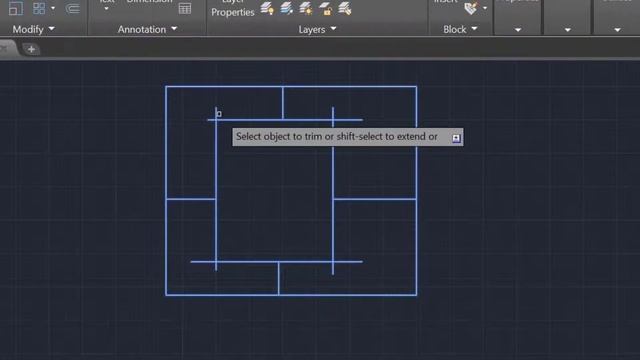
Task: Expand the second collapsed panel right of Block
Action: tap(567, 30)
